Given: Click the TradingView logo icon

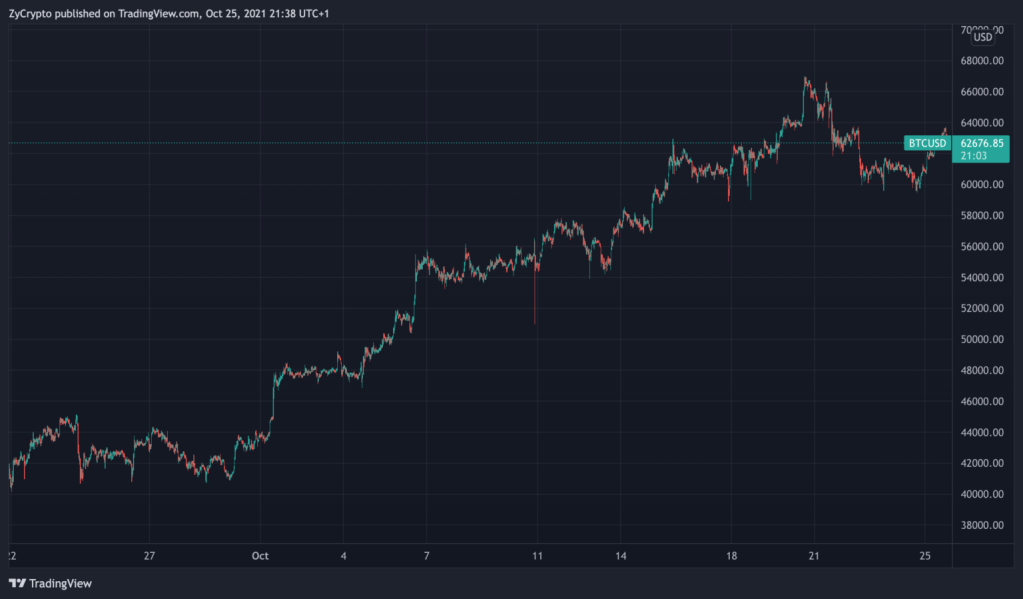Looking at the screenshot, I should (x=17, y=583).
